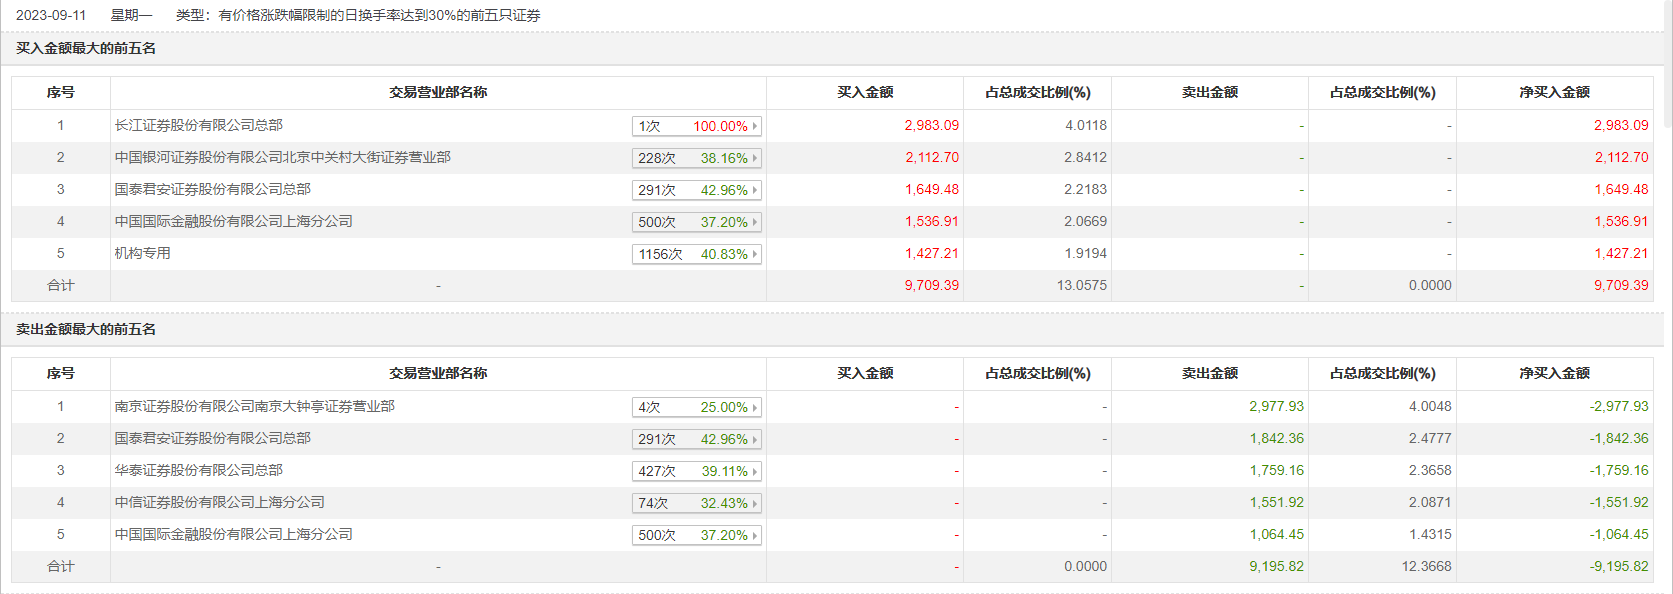Click arrow icon on 427次 39.11% badge
Viewport: 1673px width, 594px height.
coord(755,471)
